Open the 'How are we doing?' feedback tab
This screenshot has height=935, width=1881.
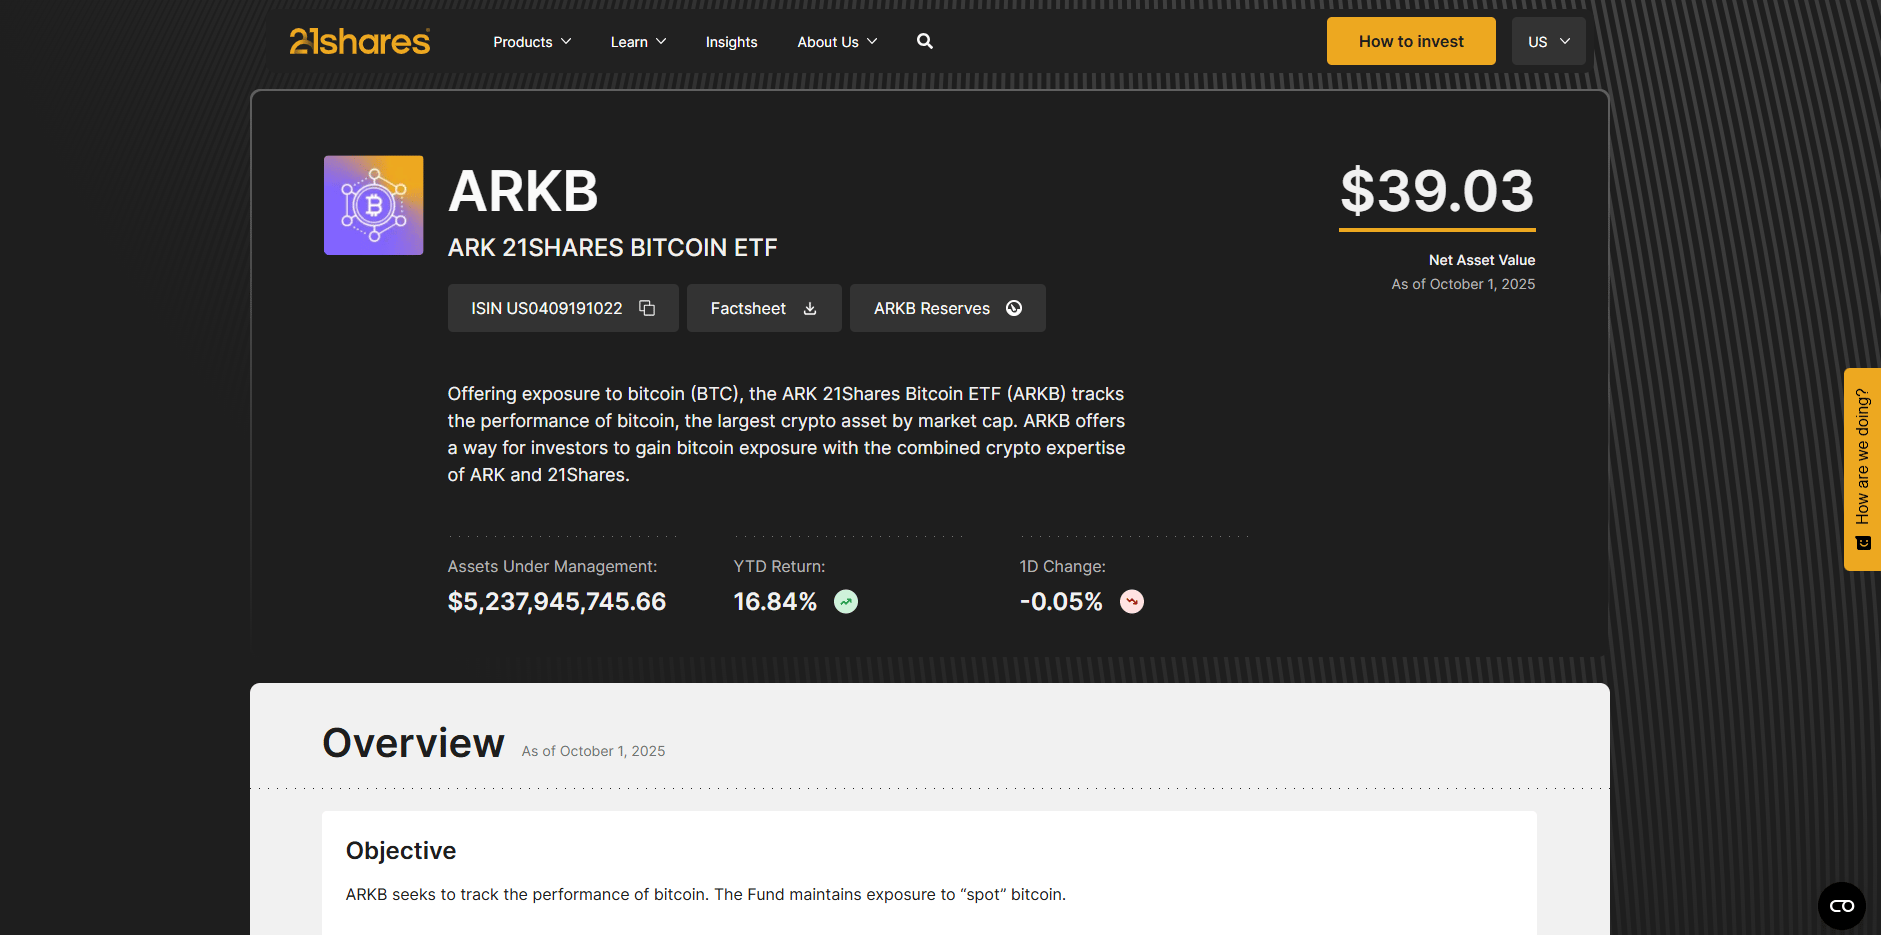(1862, 469)
